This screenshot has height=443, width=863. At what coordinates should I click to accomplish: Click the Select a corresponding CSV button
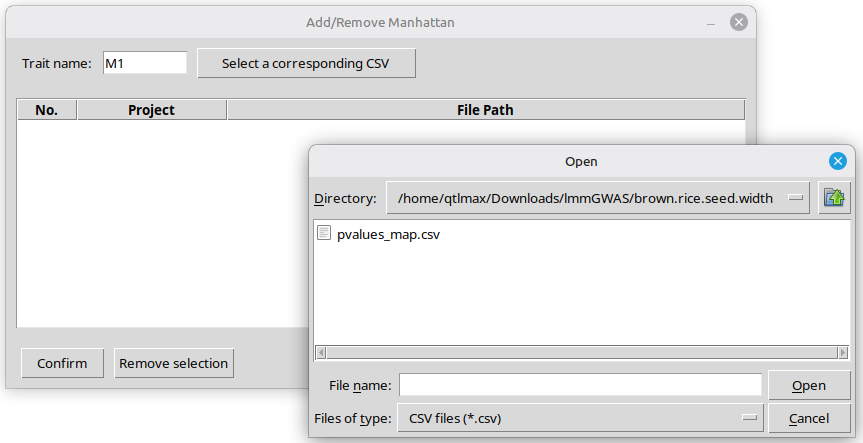pos(305,64)
